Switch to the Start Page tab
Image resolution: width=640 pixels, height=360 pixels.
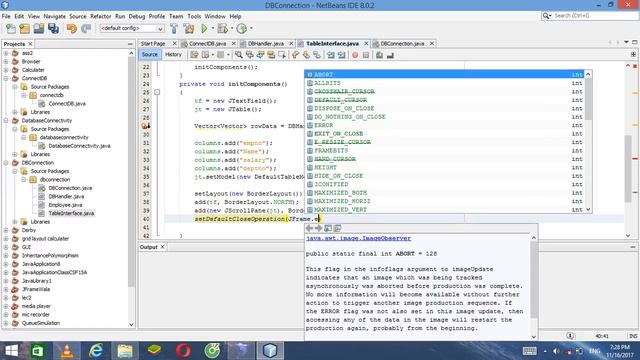coord(153,44)
